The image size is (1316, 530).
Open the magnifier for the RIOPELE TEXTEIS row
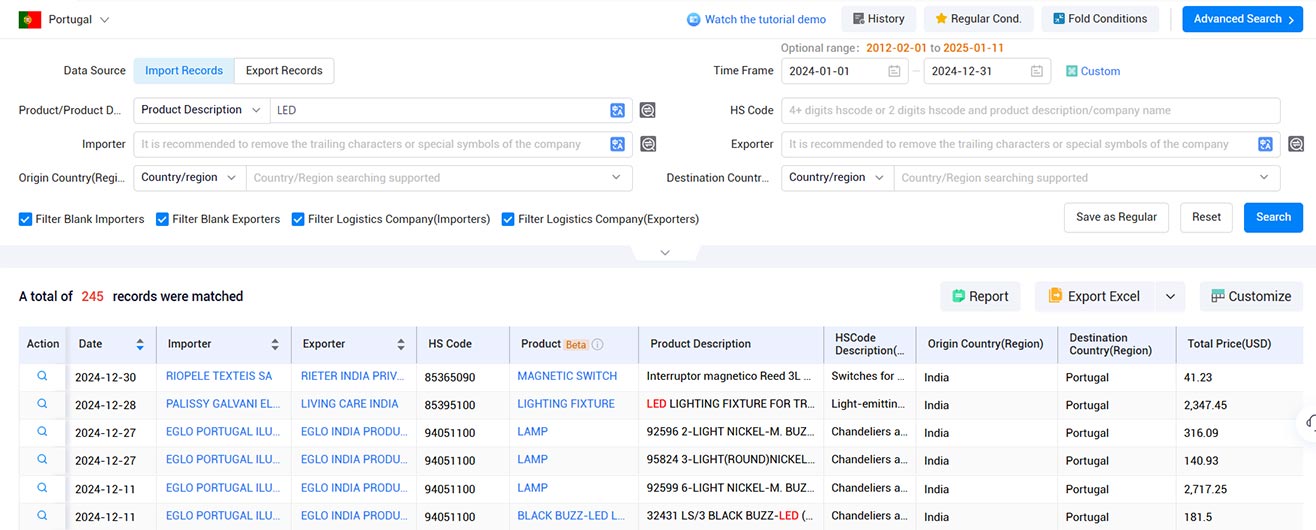pyautogui.click(x=43, y=376)
